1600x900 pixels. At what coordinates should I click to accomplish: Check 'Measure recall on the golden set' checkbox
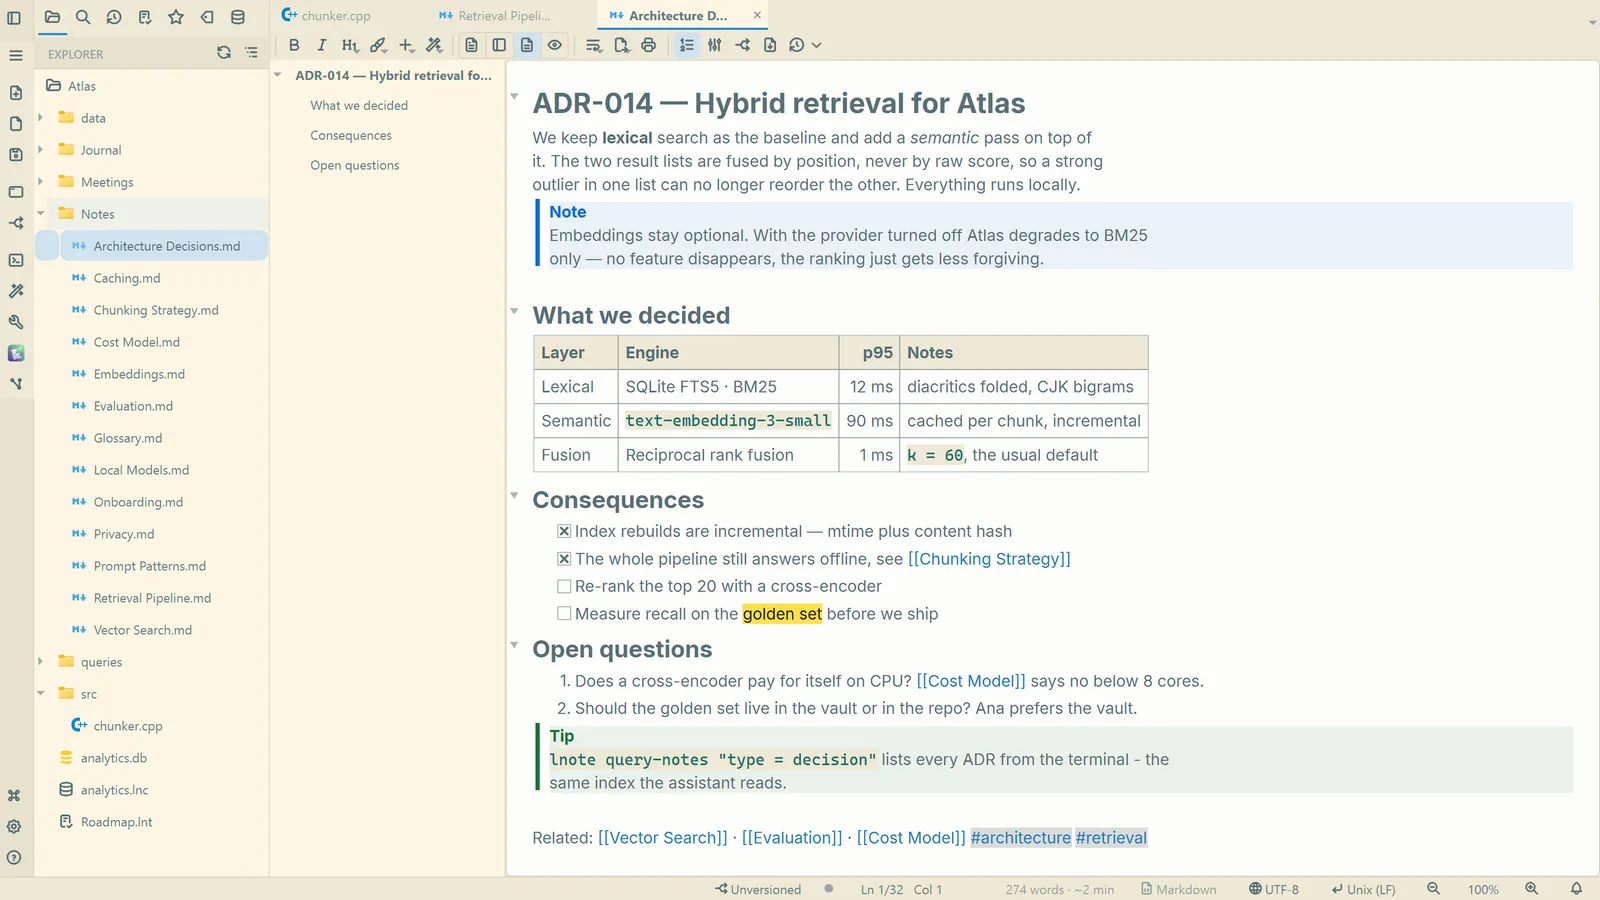pyautogui.click(x=564, y=614)
